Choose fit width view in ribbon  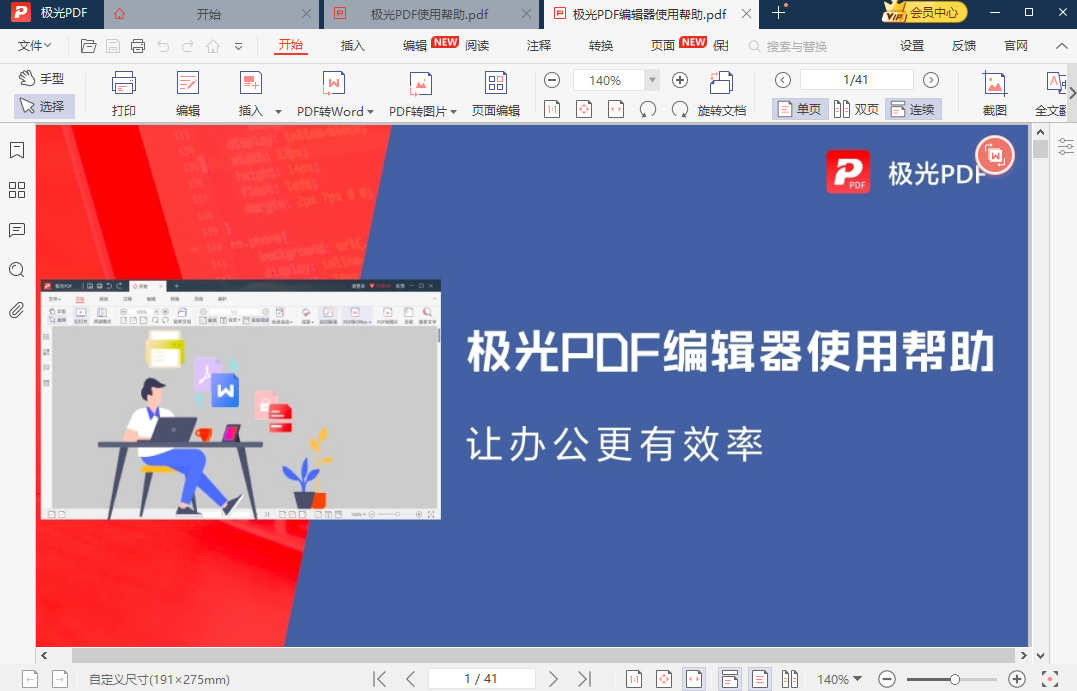616,109
